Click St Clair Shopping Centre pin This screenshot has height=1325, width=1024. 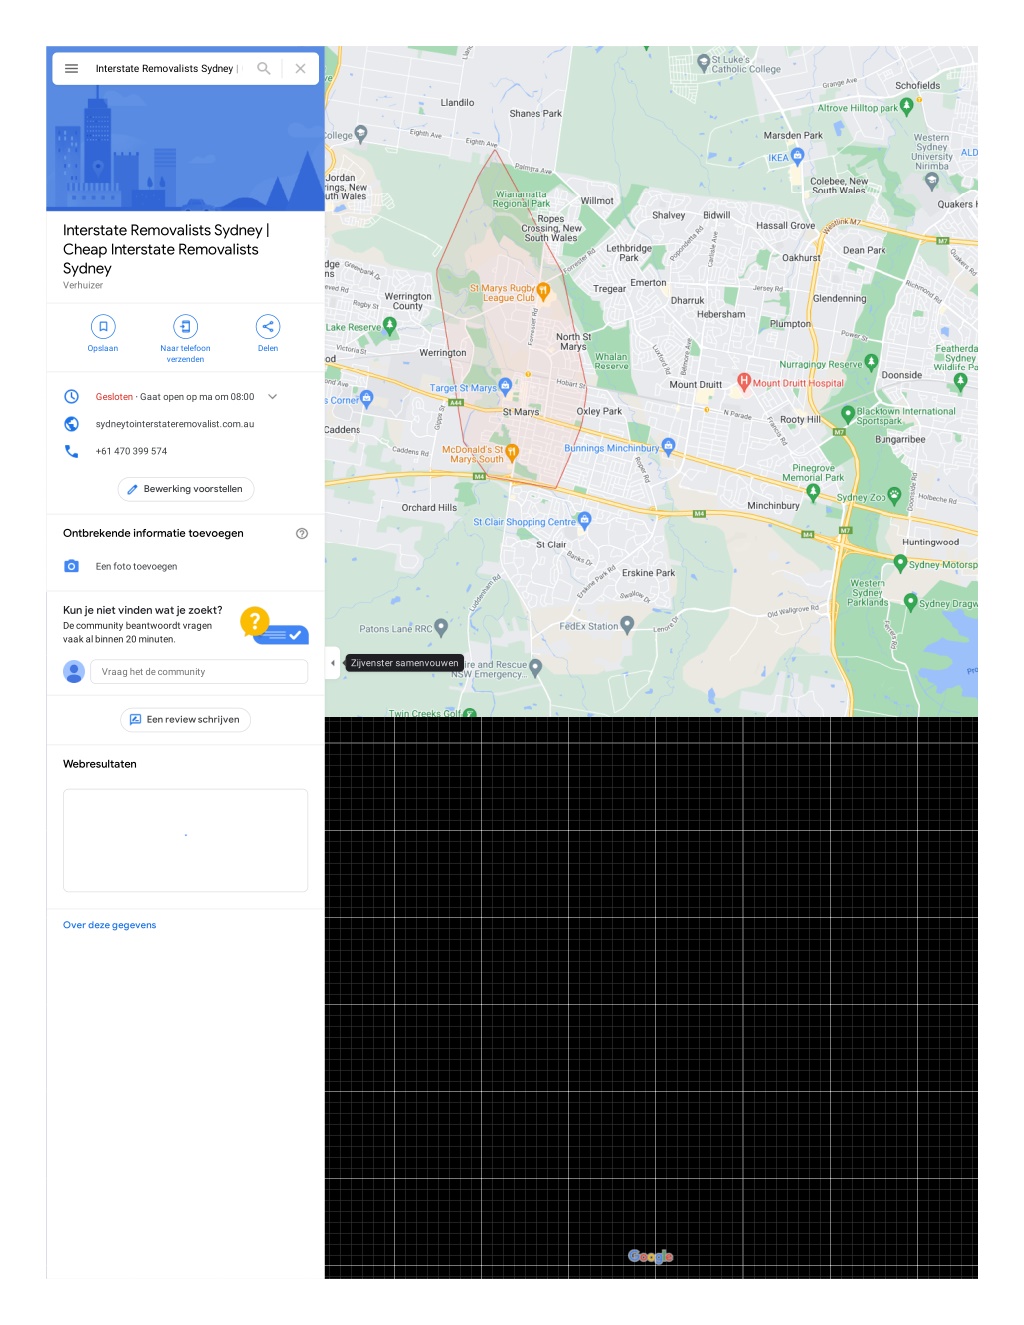click(x=585, y=519)
